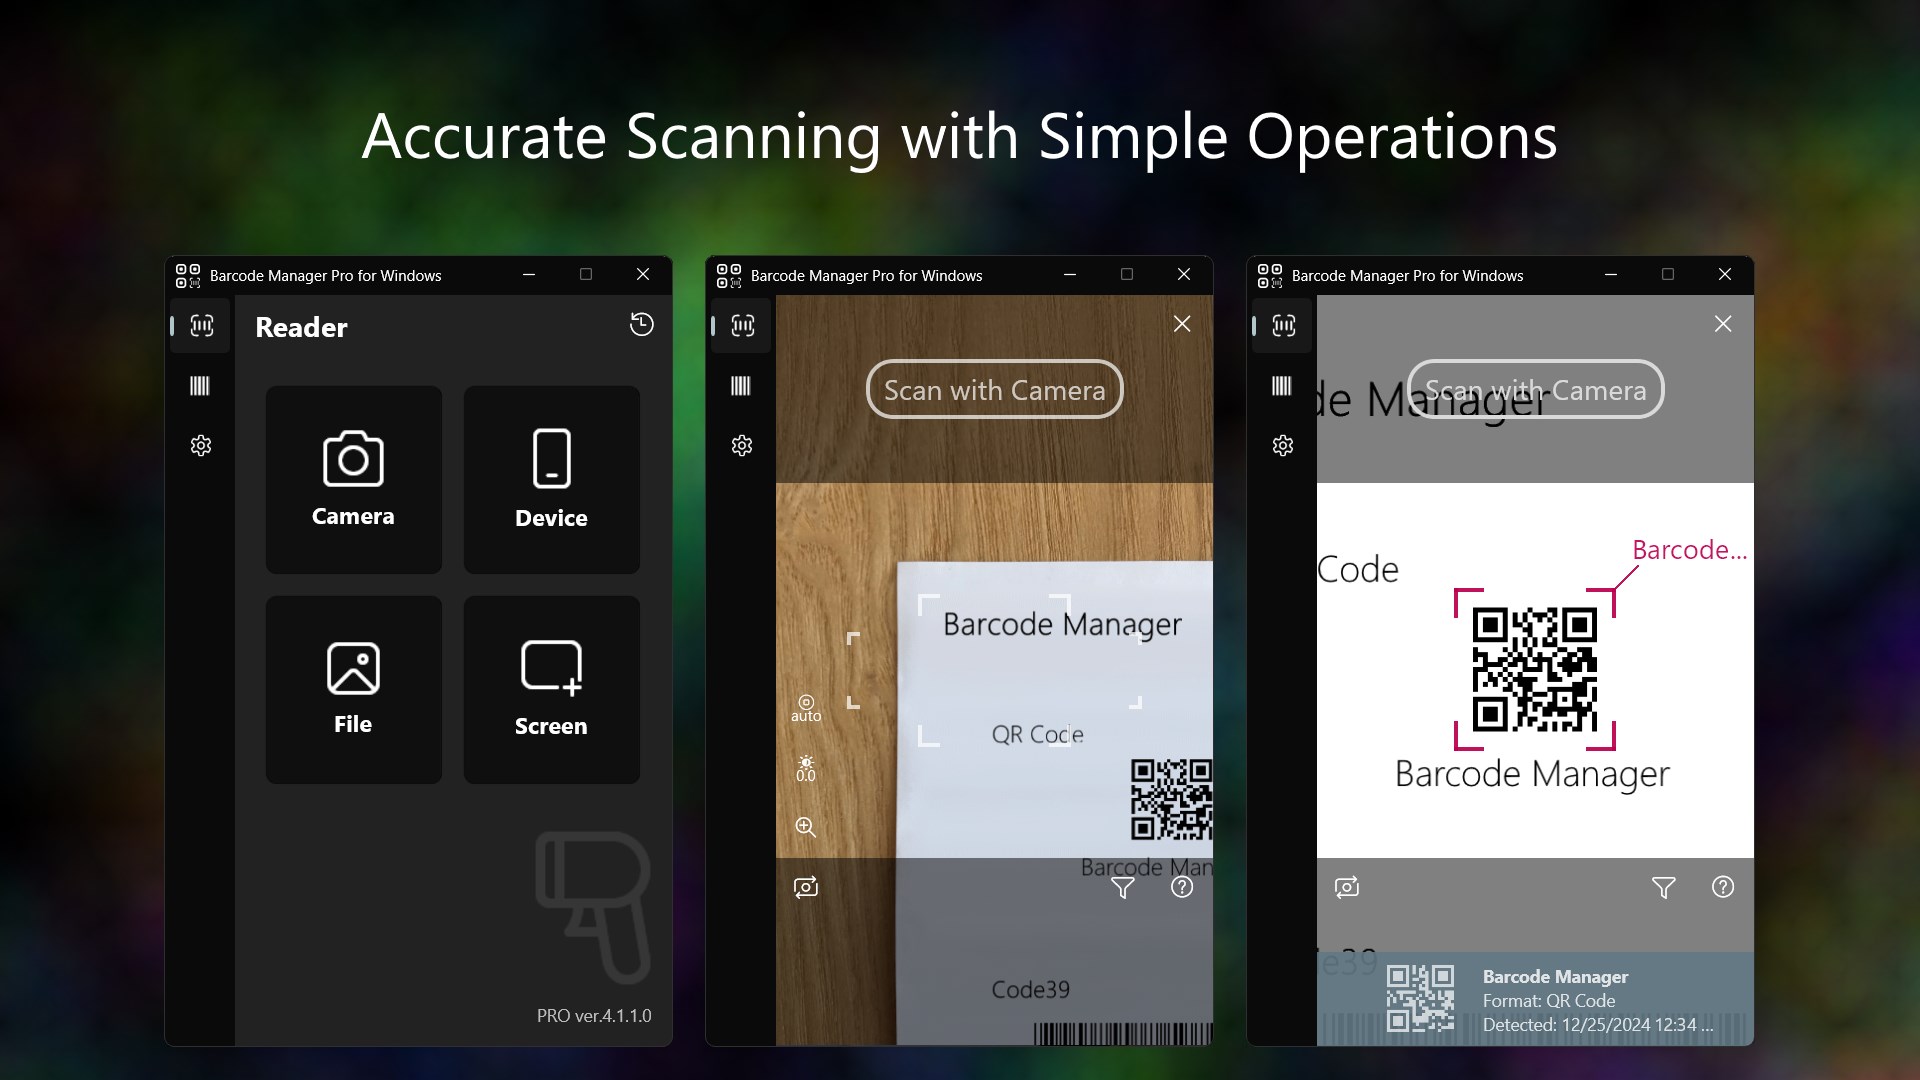Switch camera using the flip-camera icon

click(806, 887)
